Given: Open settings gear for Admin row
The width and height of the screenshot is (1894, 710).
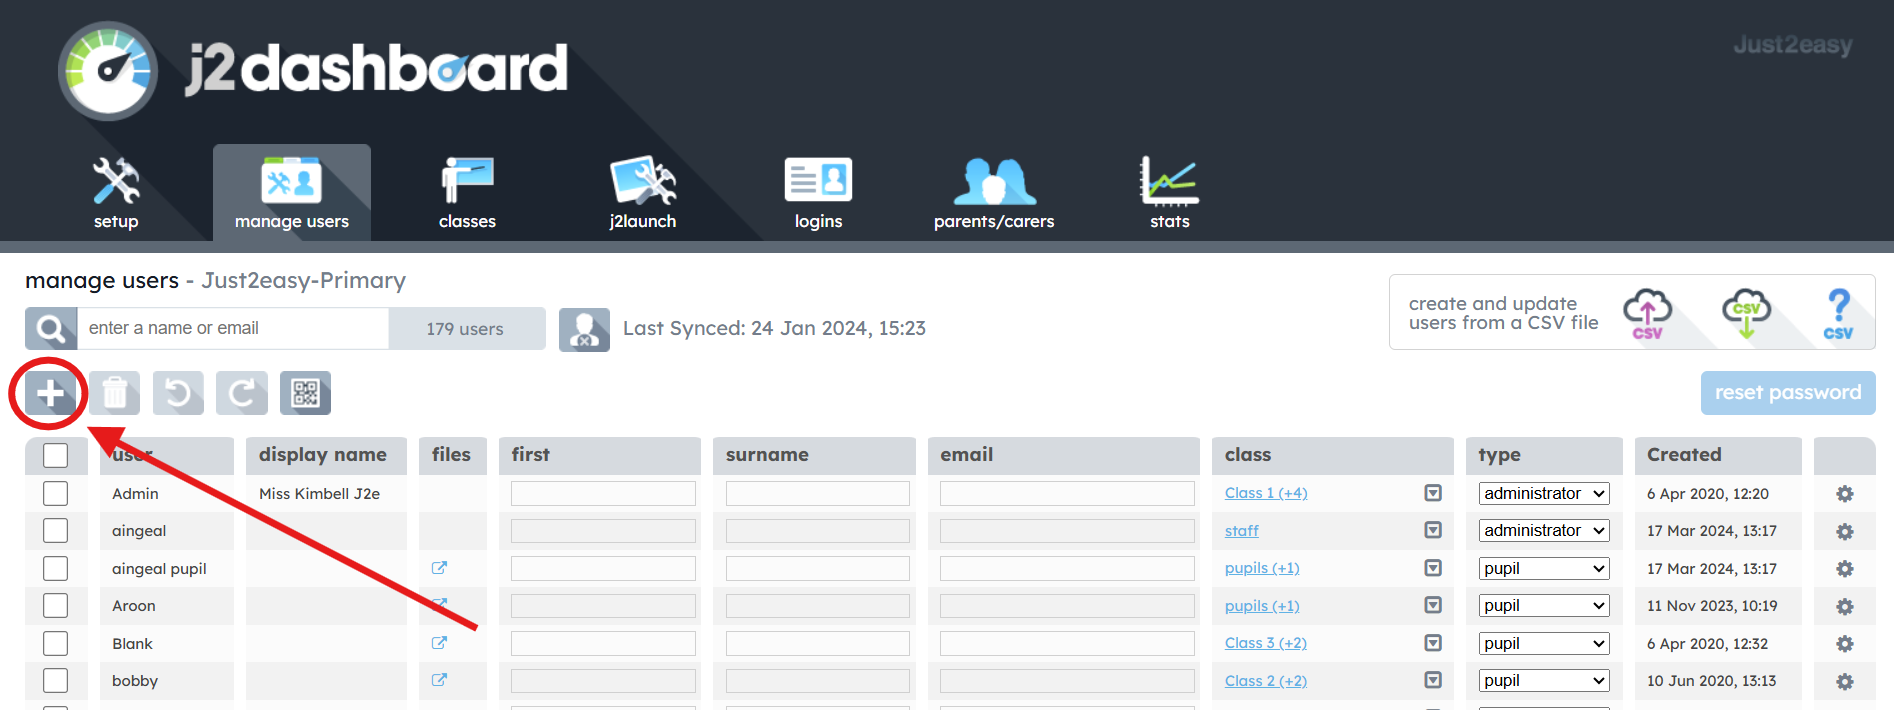Looking at the screenshot, I should click(x=1845, y=494).
